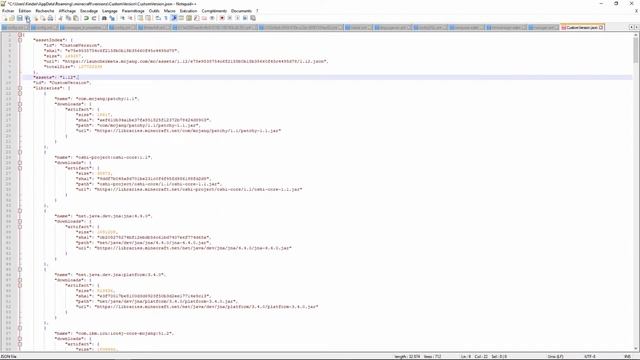640x360 pixels.
Task: Click the Zoom In toolbar icon
Action: tap(122, 18)
